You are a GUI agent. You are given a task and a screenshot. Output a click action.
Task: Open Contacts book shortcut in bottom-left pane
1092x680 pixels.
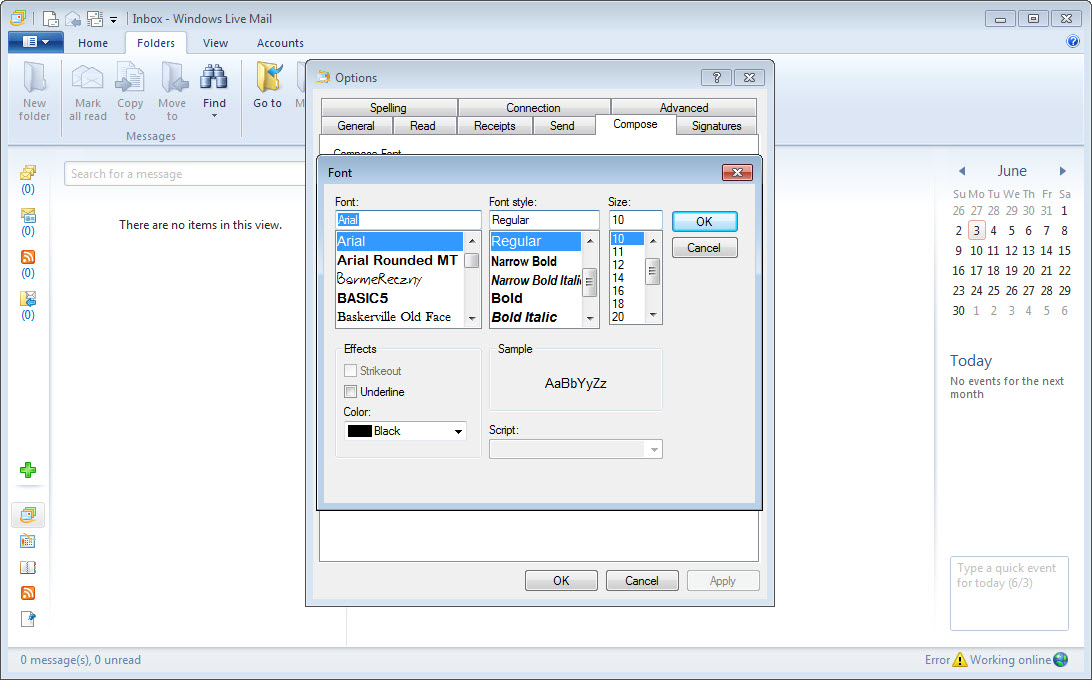(x=28, y=567)
